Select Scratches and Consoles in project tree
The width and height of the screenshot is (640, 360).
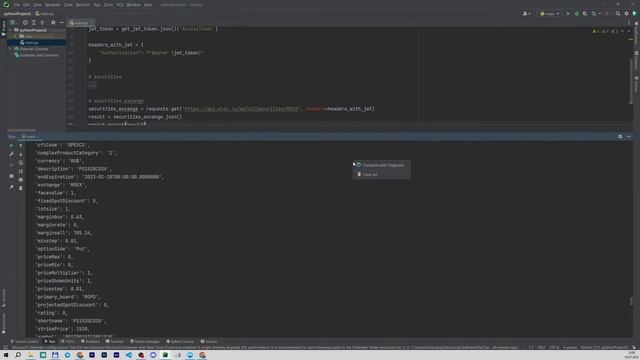click(x=39, y=55)
